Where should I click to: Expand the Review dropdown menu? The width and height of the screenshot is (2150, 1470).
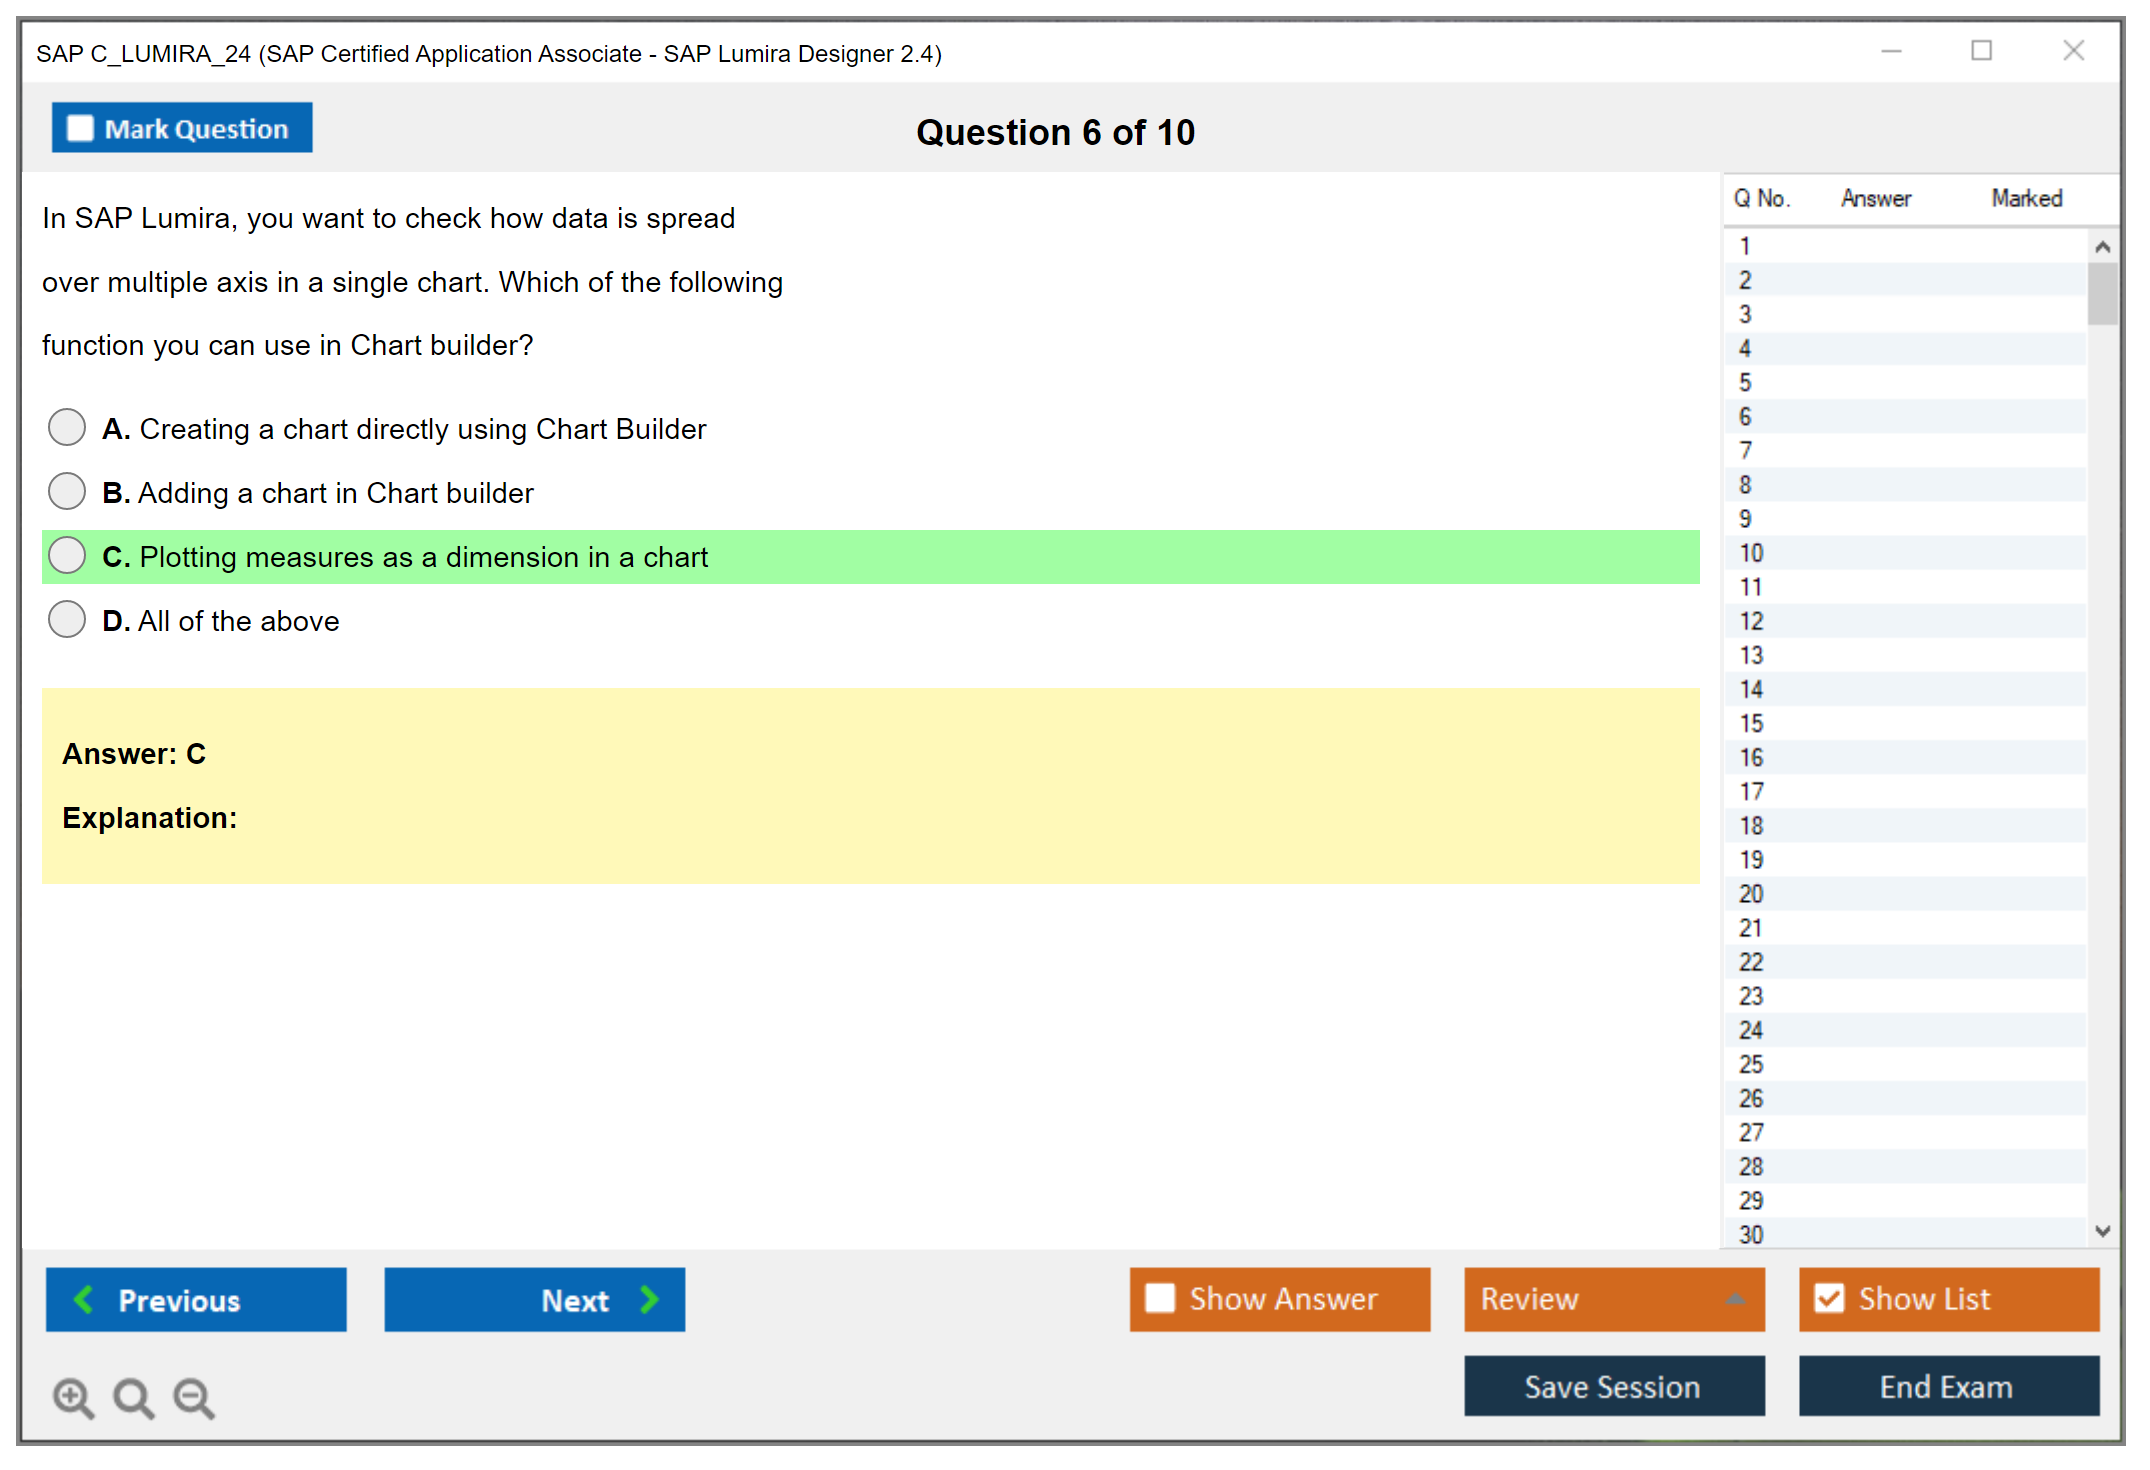click(1735, 1299)
